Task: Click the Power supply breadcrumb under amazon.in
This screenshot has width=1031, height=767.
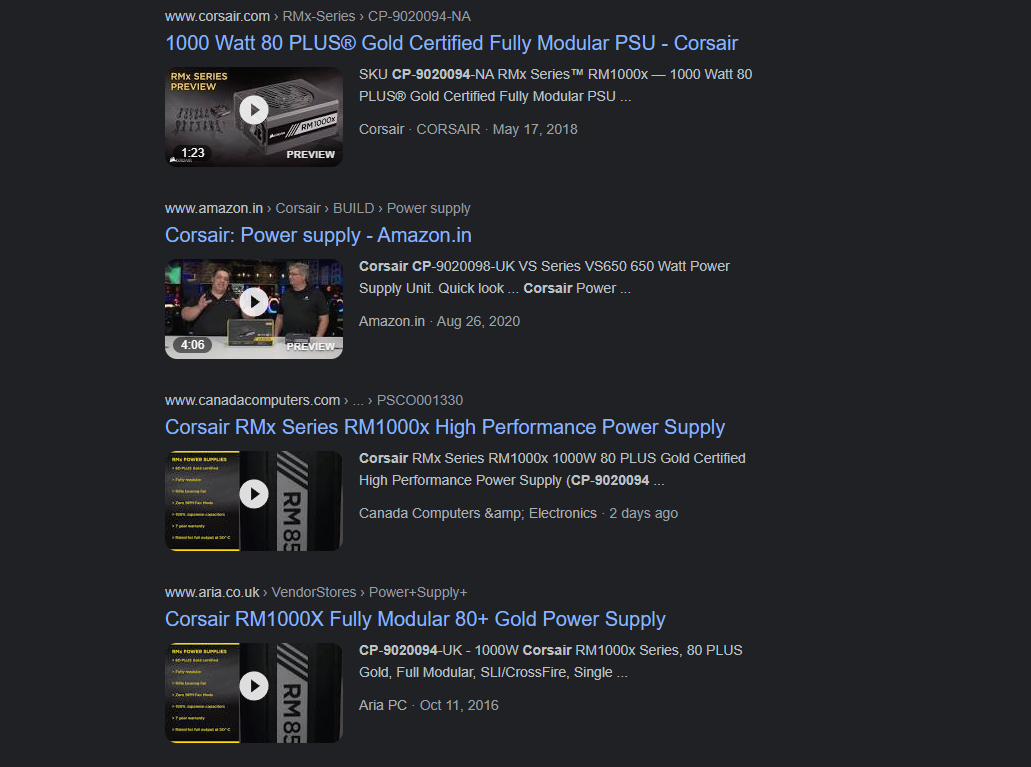Action: point(429,209)
